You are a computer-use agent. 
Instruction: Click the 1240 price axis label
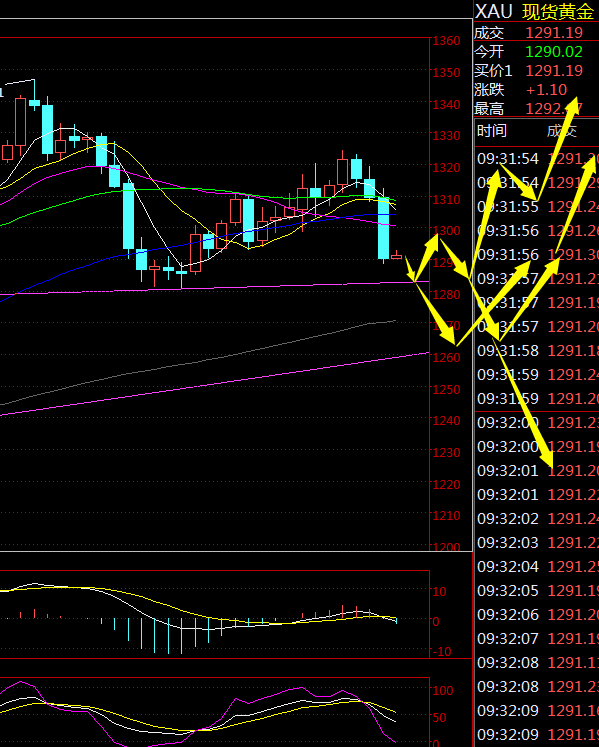pos(447,421)
